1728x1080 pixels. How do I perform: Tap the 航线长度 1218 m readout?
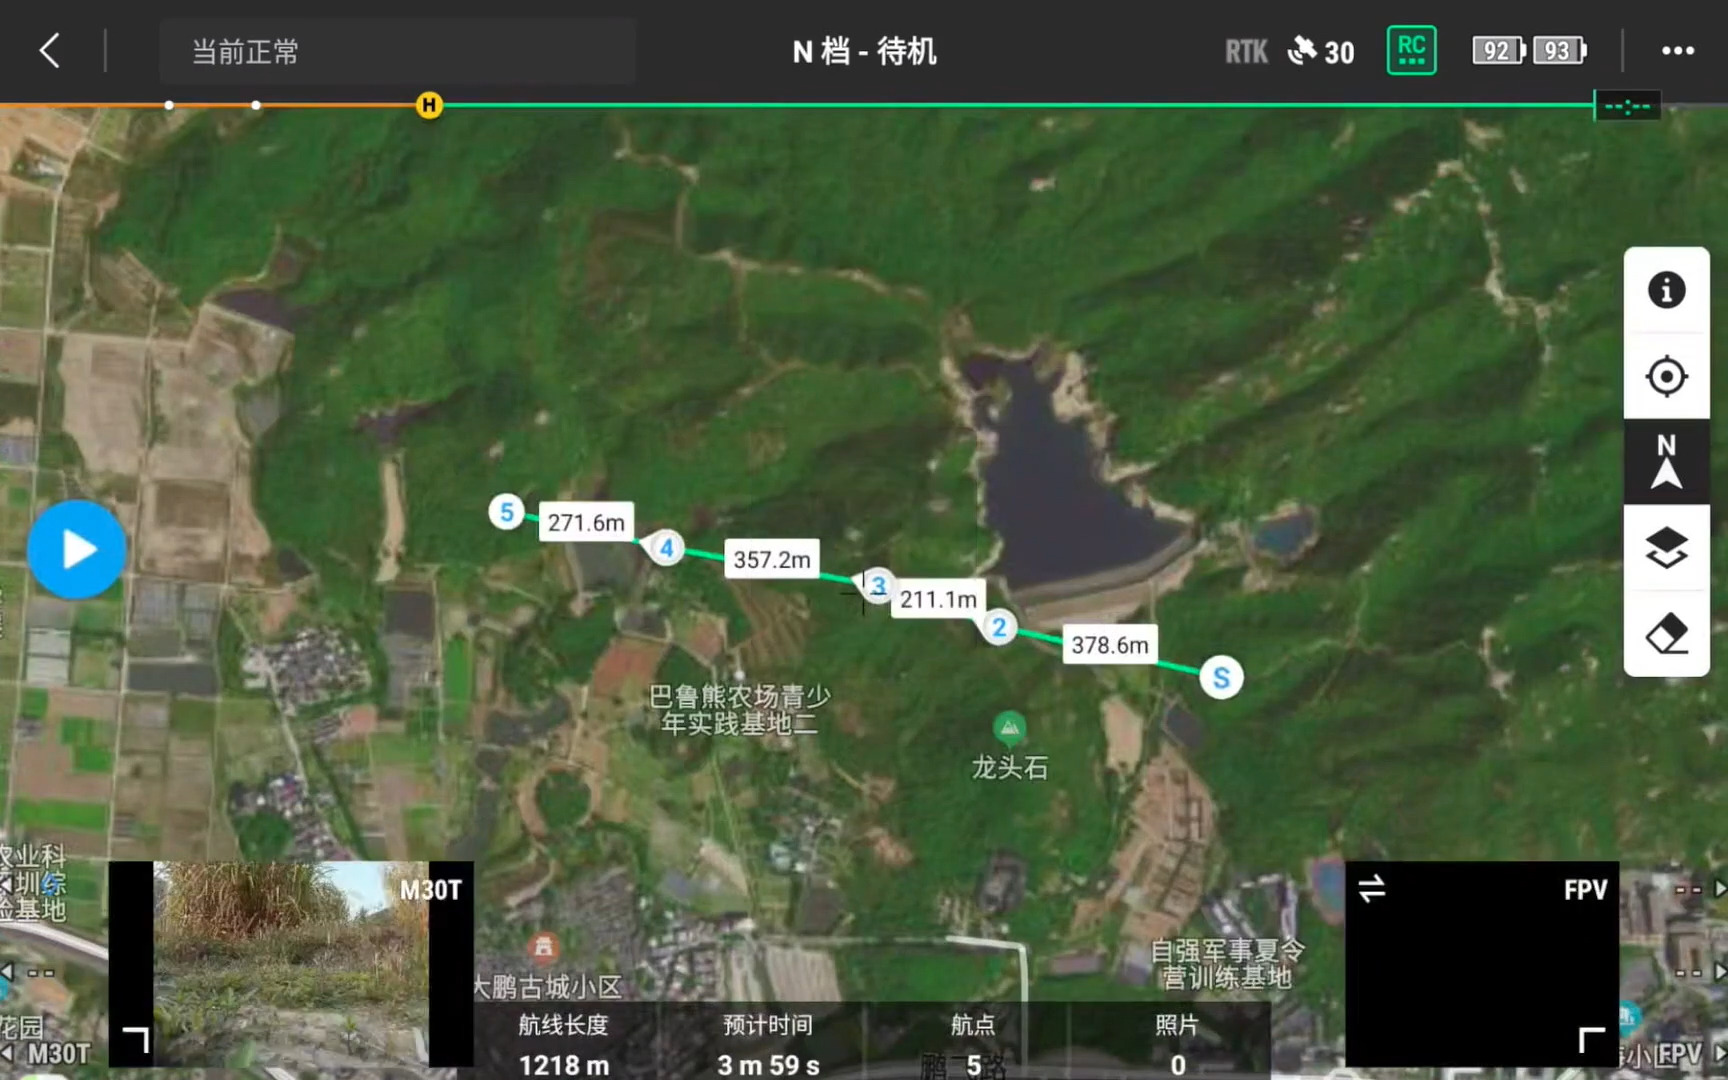coord(563,1044)
